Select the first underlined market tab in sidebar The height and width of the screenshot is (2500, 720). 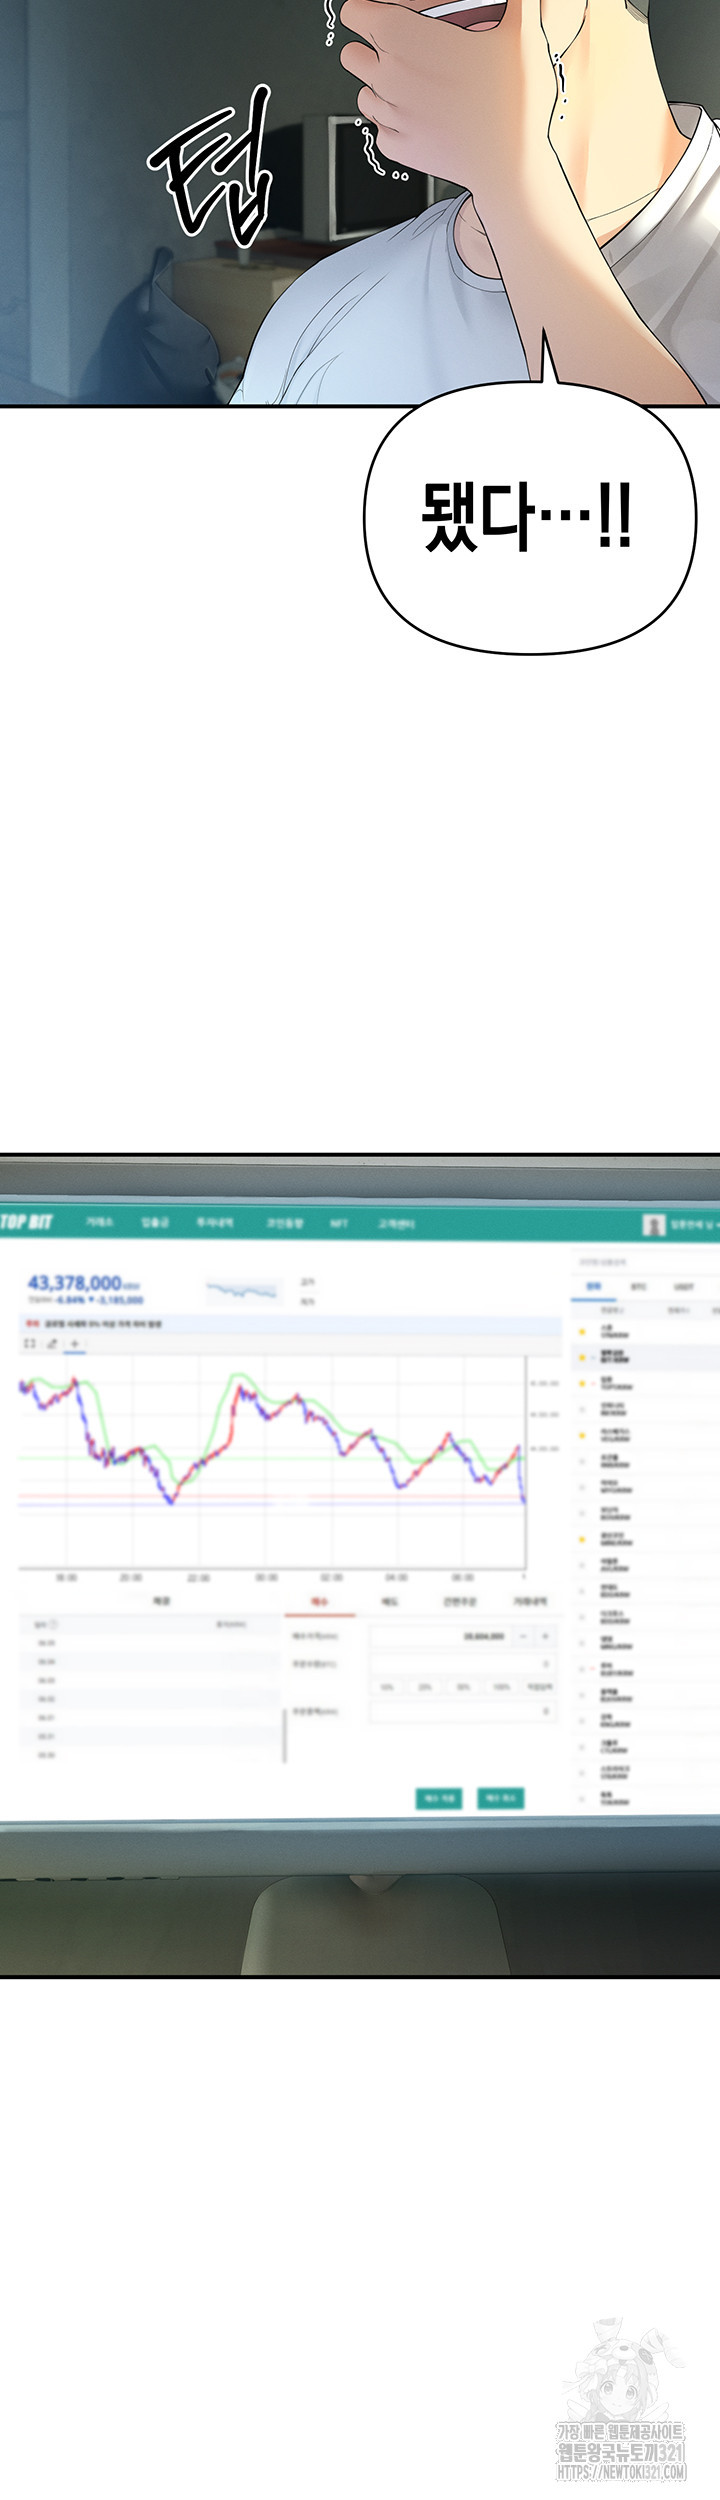[x=594, y=1287]
